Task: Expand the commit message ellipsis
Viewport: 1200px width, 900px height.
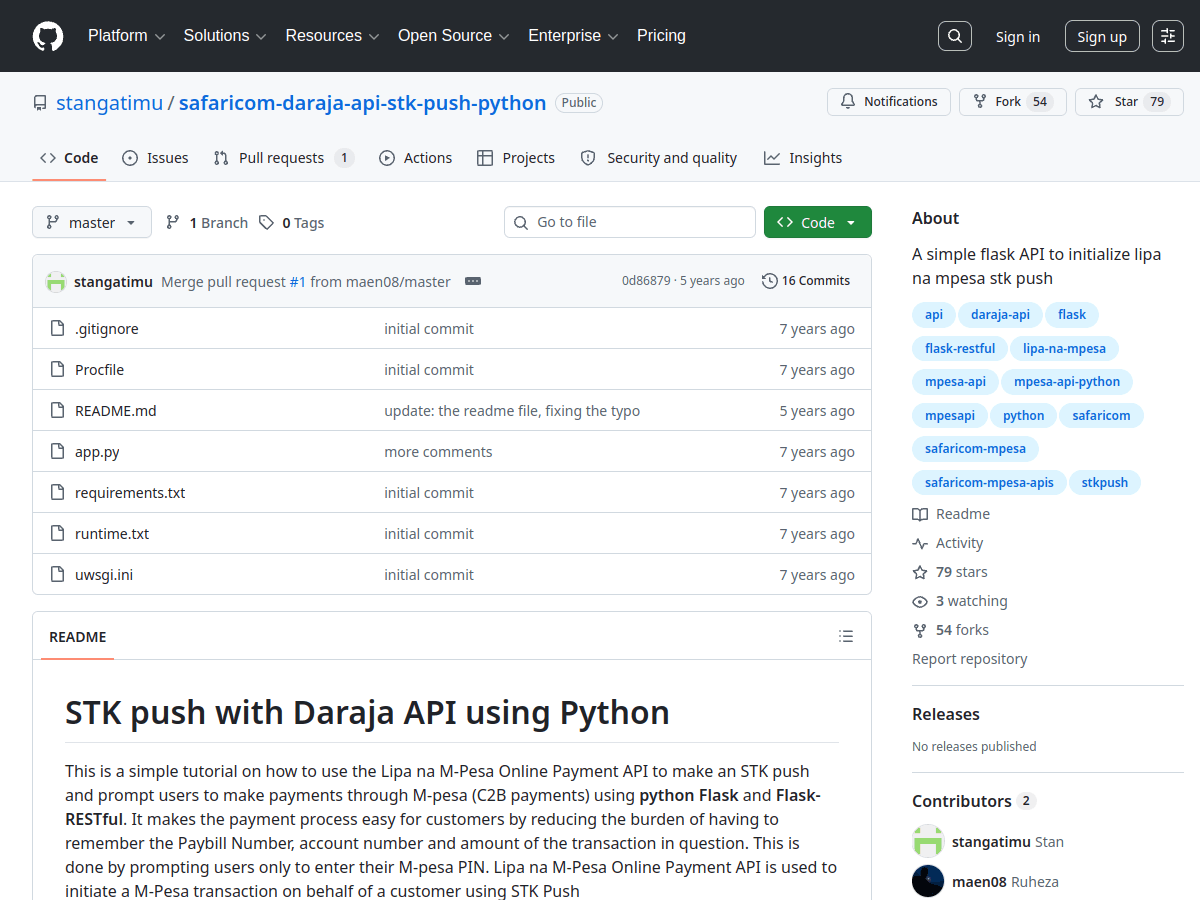Action: pos(473,281)
